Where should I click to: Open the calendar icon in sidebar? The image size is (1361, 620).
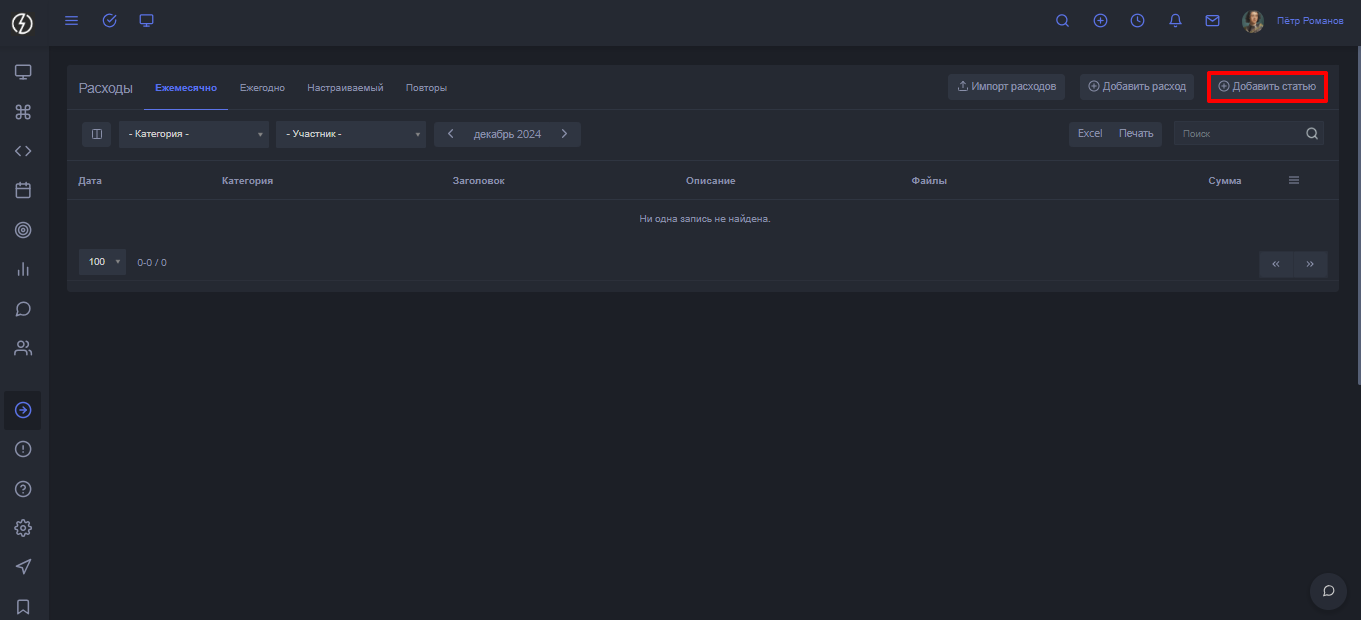(23, 190)
